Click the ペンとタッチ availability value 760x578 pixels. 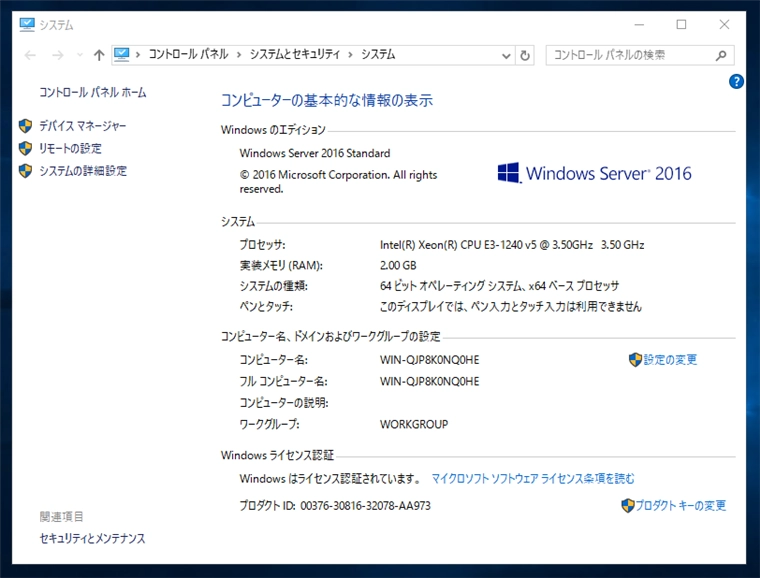pyautogui.click(x=510, y=306)
